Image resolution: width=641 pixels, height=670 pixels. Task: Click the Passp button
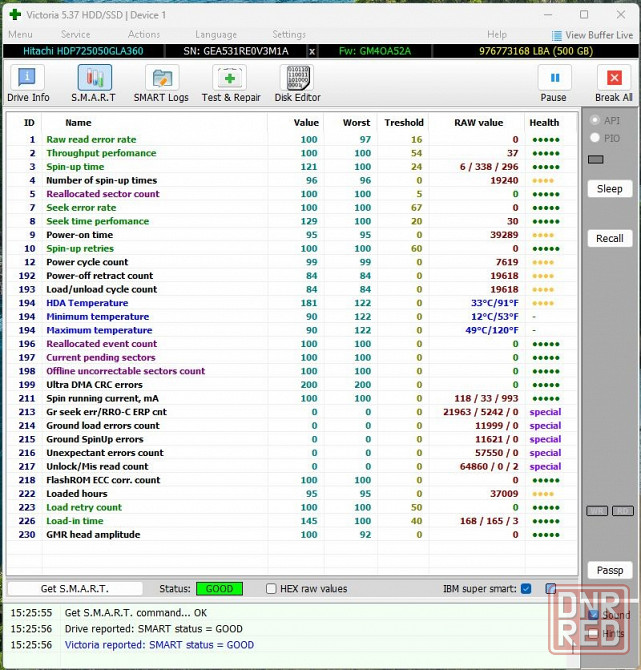(x=609, y=570)
